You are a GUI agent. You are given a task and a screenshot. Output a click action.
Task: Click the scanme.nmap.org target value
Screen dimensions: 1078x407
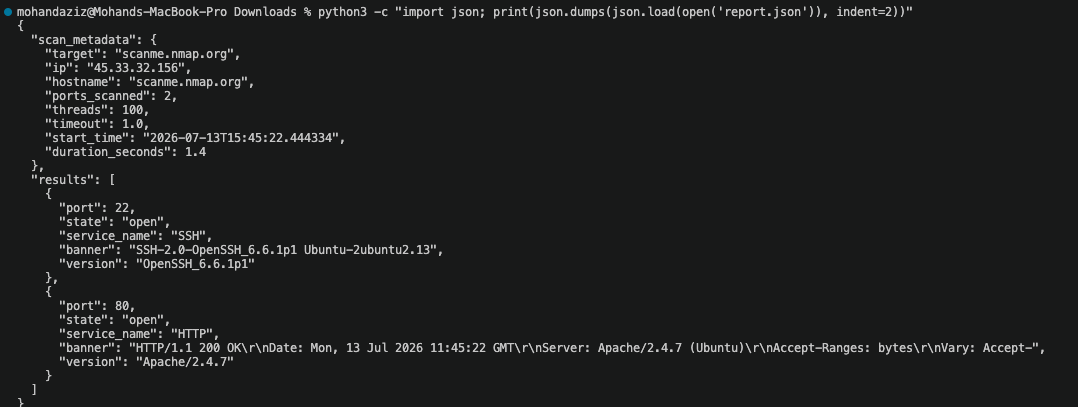177,54
